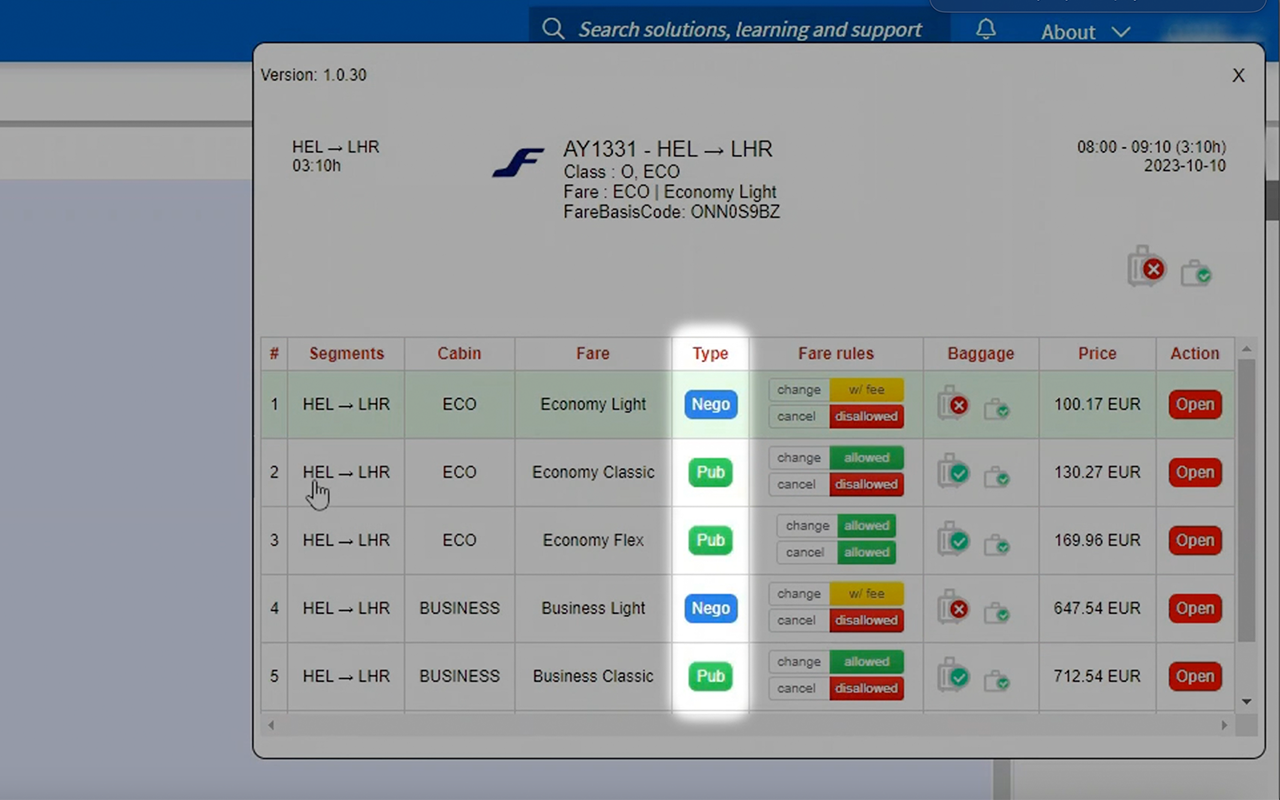Click the notification bell icon
The image size is (1280, 800).
985,29
